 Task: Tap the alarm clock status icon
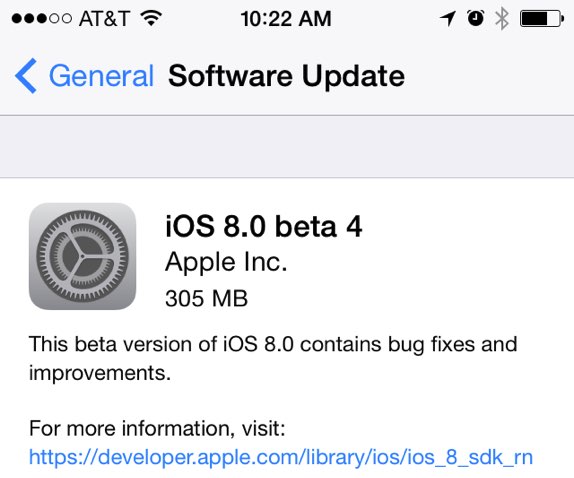476,18
